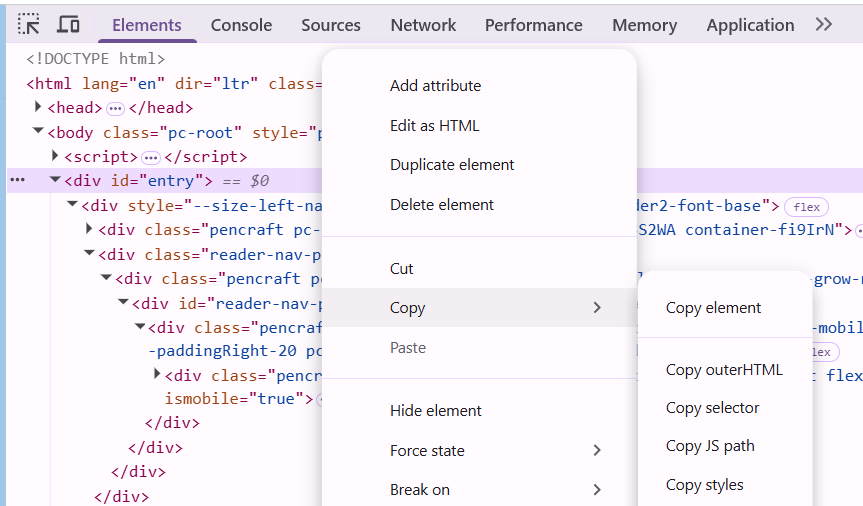Show more tabs via double chevron

[x=823, y=24]
